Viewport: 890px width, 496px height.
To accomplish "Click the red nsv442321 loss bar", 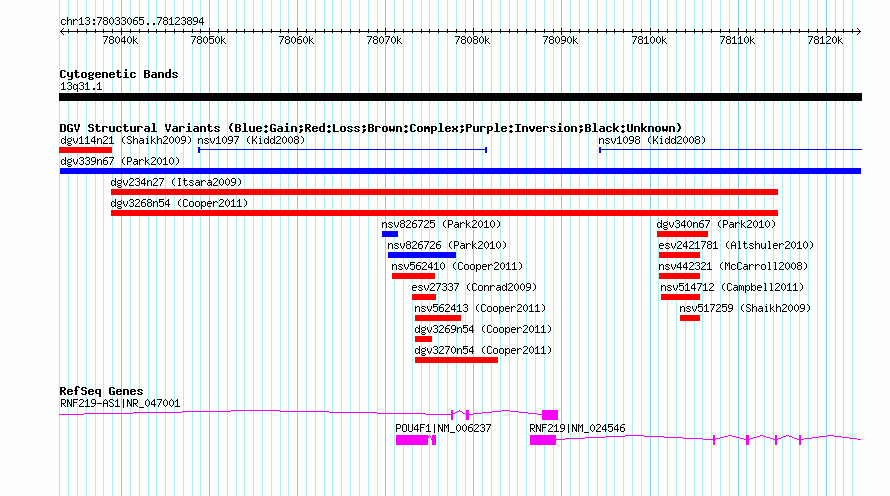I will coord(679,276).
